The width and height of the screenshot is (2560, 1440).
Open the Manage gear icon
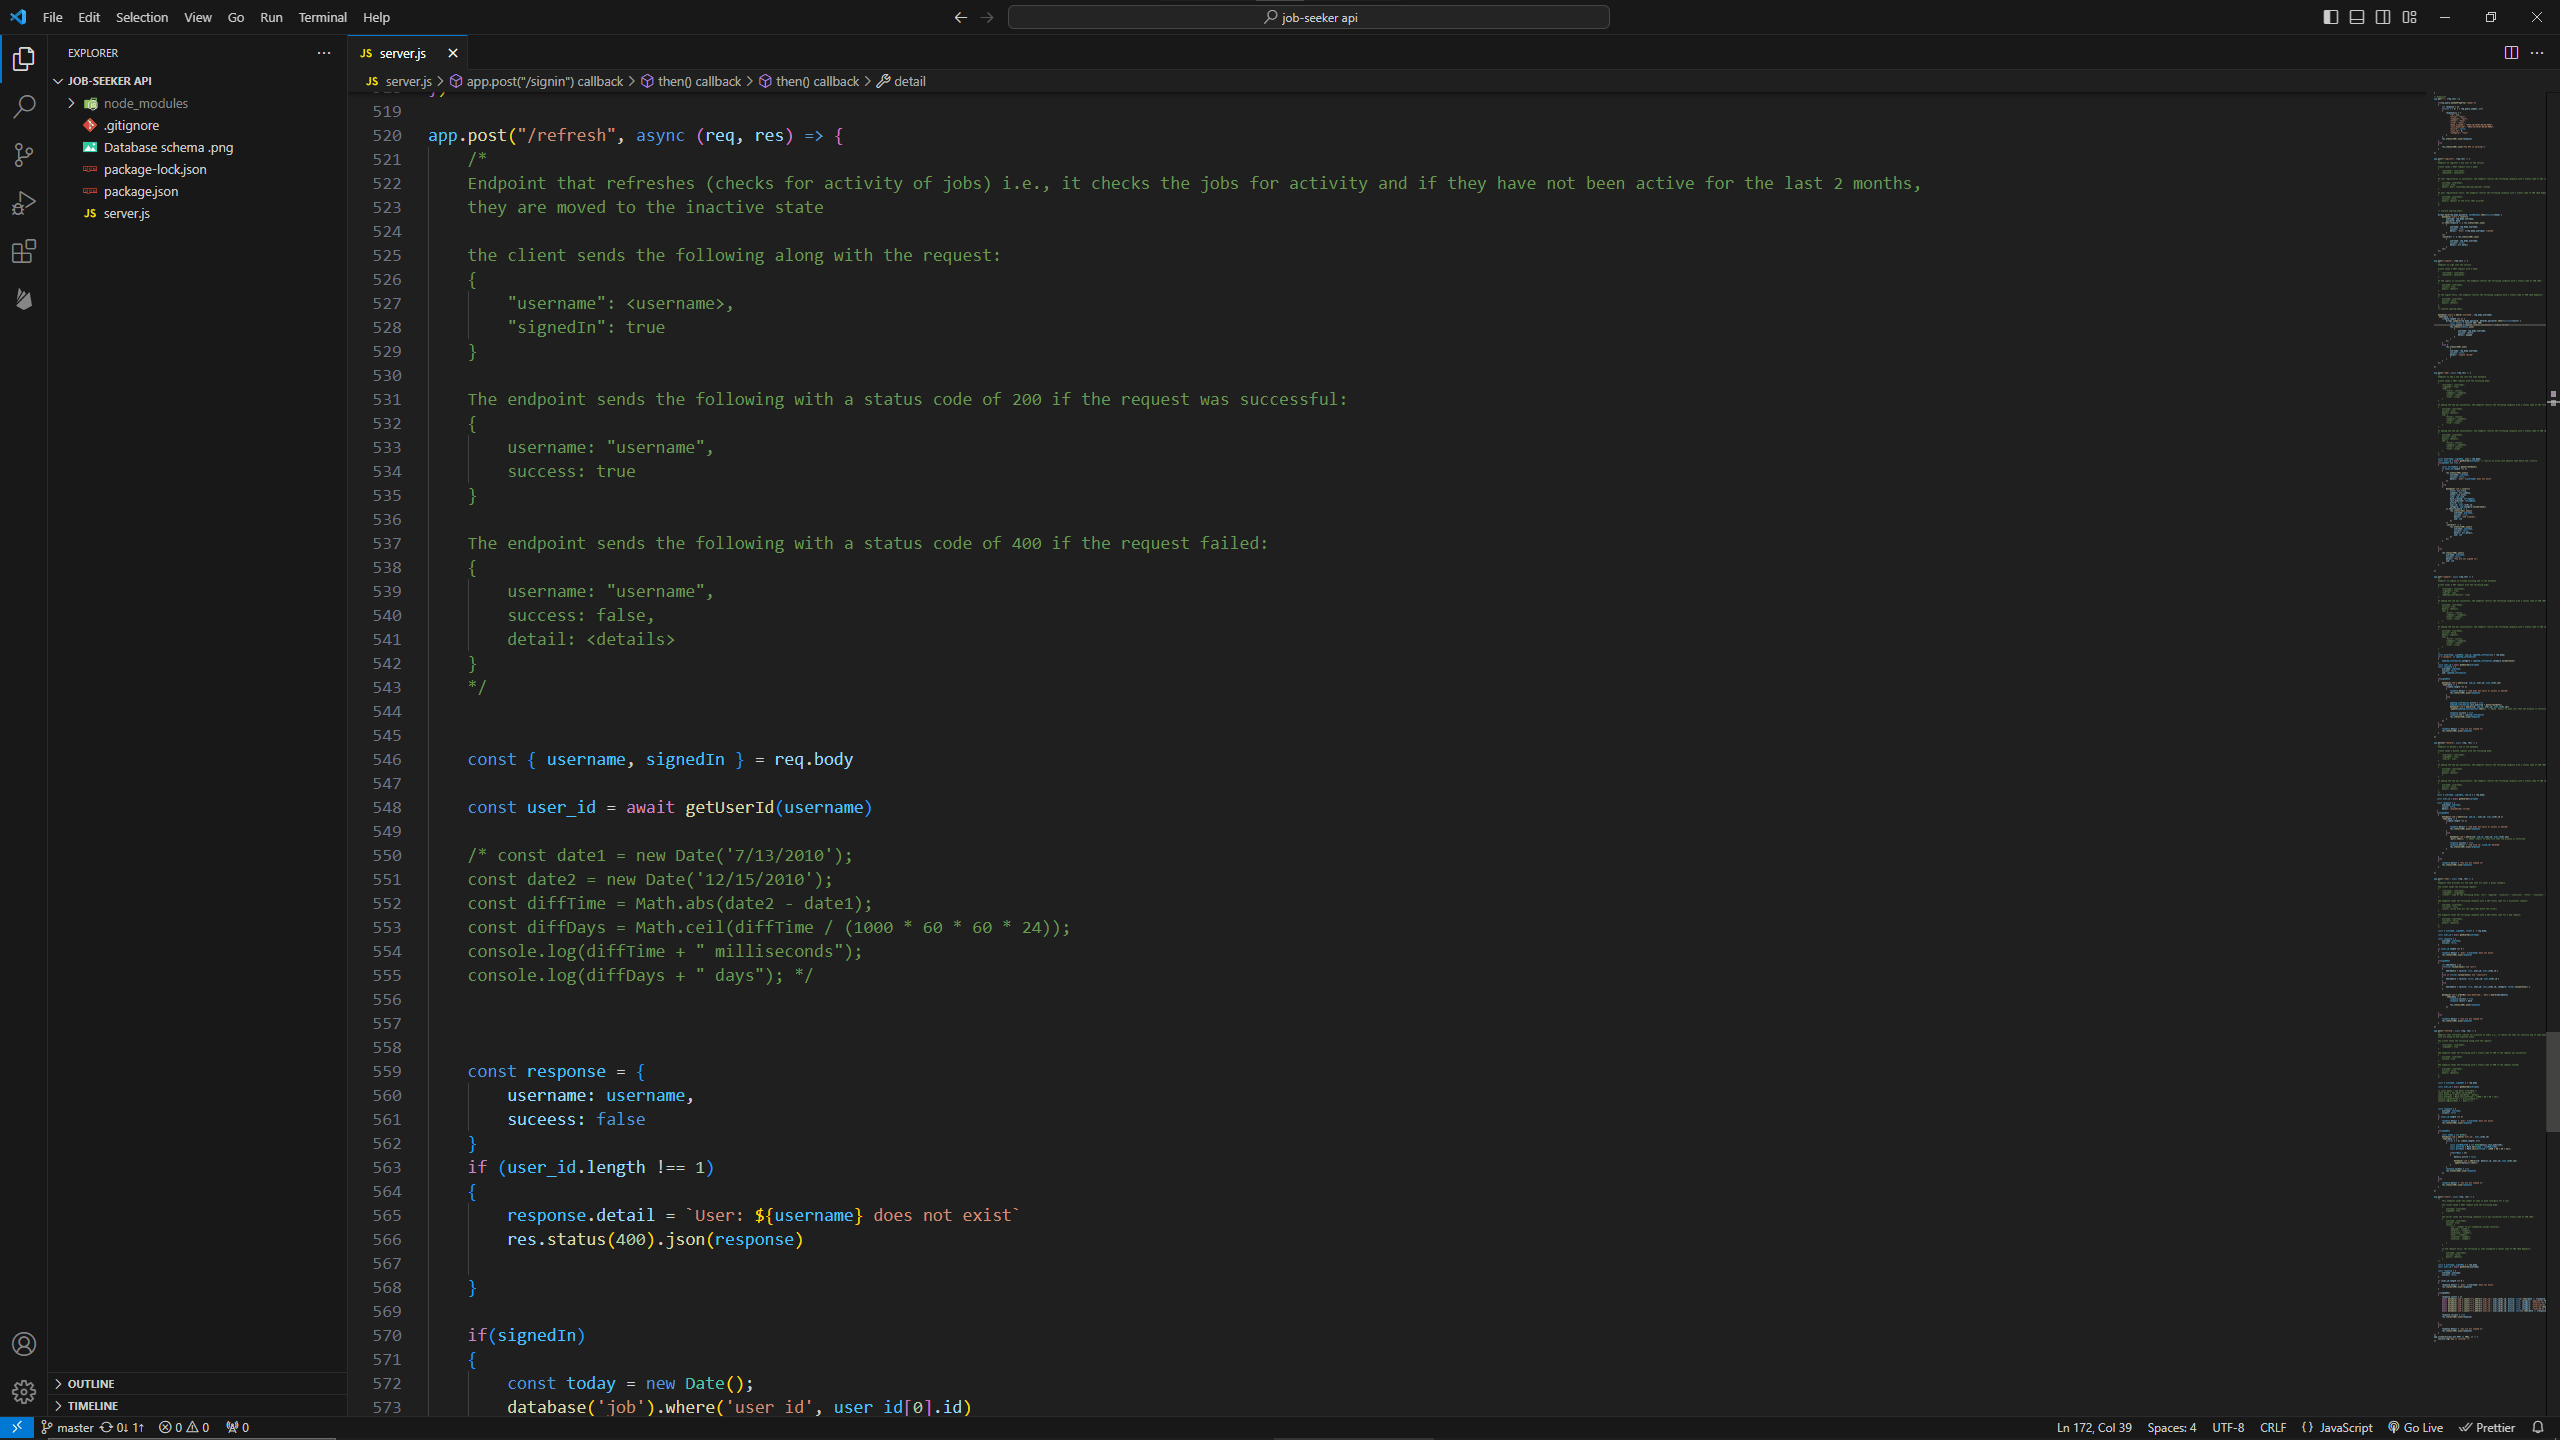click(x=24, y=1392)
